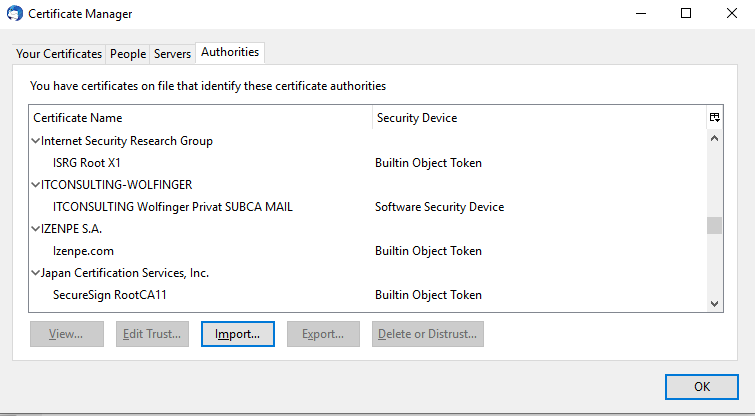Collapse the IZENPE S.A. group
755x416 pixels.
tap(36, 229)
